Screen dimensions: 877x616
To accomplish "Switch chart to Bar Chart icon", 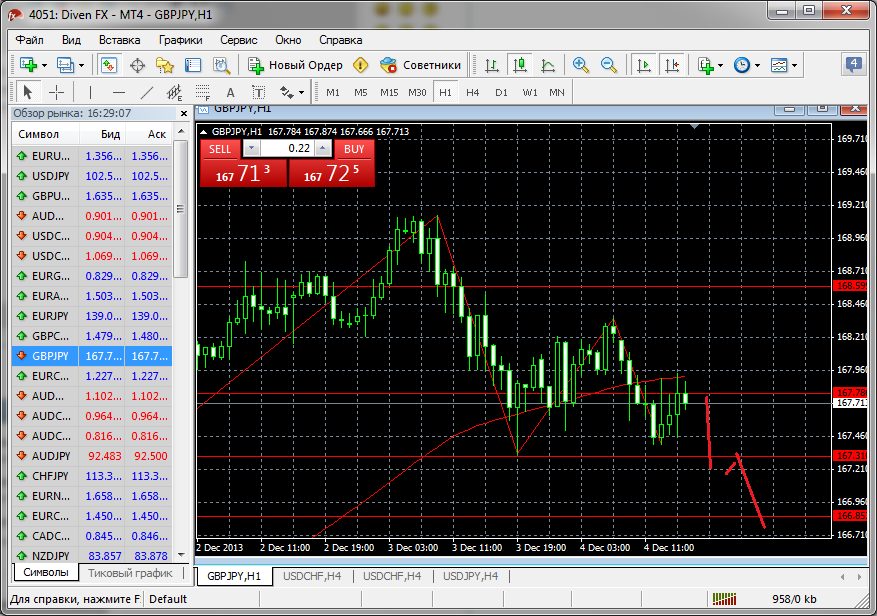I will pos(492,65).
